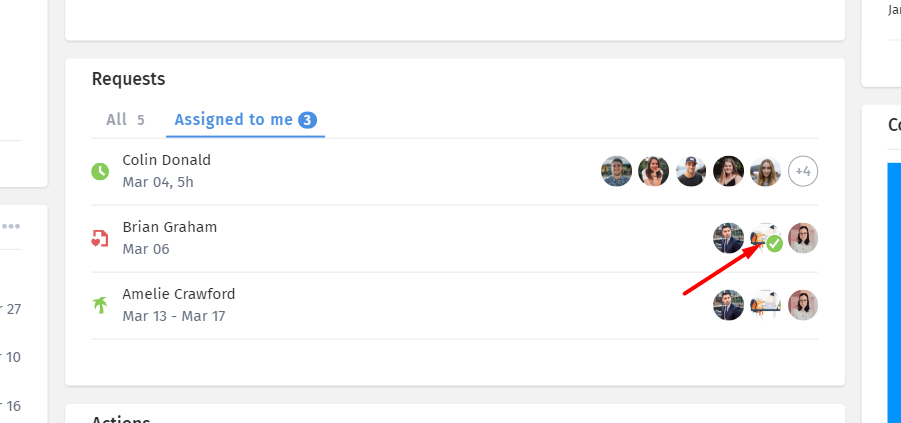Click the man with cap avatar in Colin Donald's row
The image size is (901, 423).
click(x=691, y=171)
